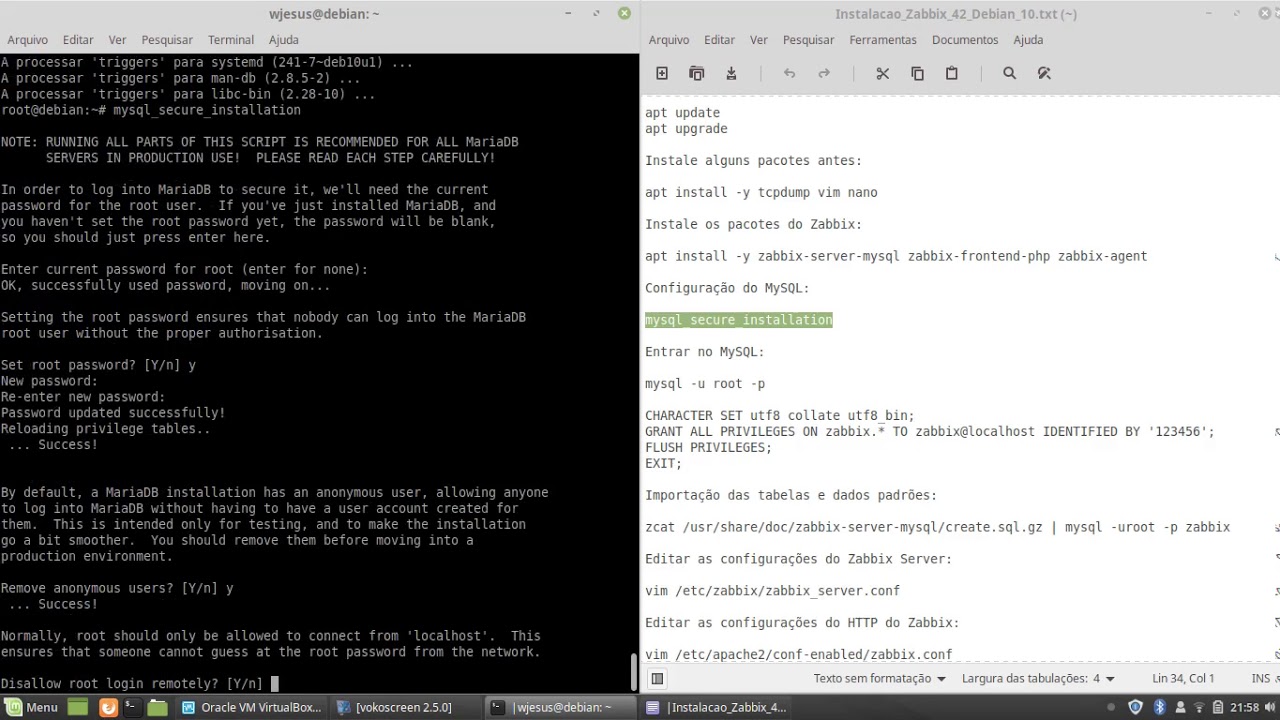The width and height of the screenshot is (1280, 720).
Task: Click the highlighted 'mysql_secure_installation' line in editor
Action: click(738, 320)
